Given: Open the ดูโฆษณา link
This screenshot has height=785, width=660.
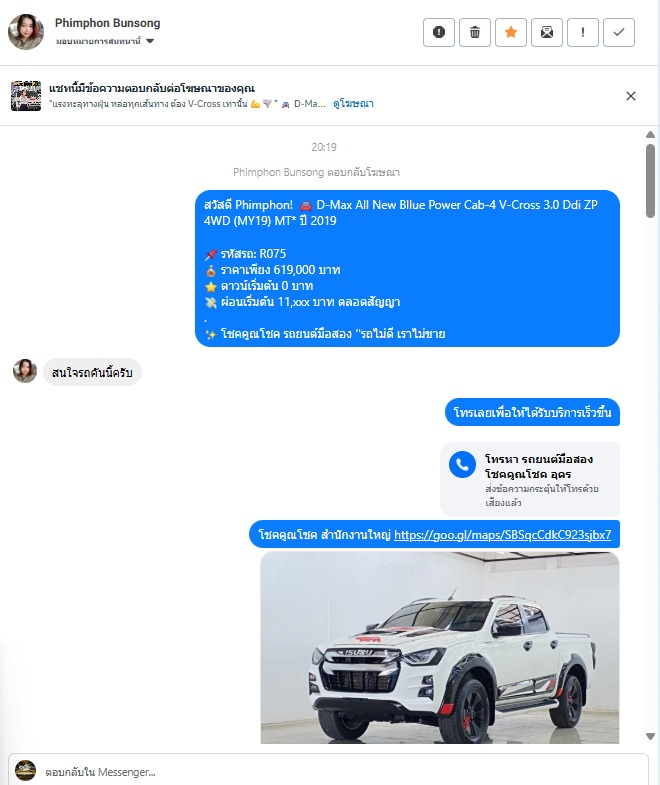Looking at the screenshot, I should click(x=354, y=104).
